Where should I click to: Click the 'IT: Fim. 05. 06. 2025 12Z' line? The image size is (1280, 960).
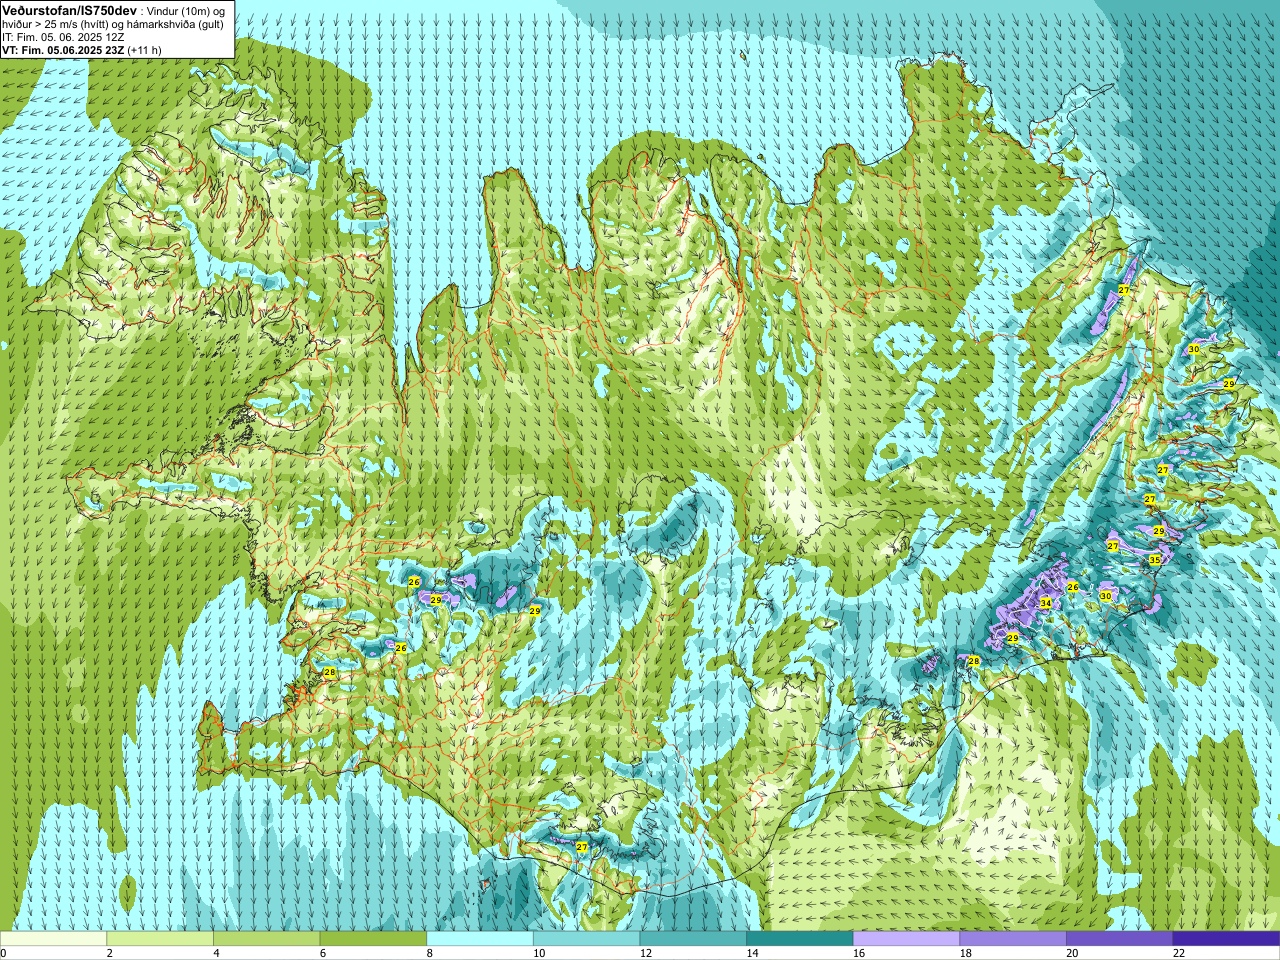tap(63, 36)
